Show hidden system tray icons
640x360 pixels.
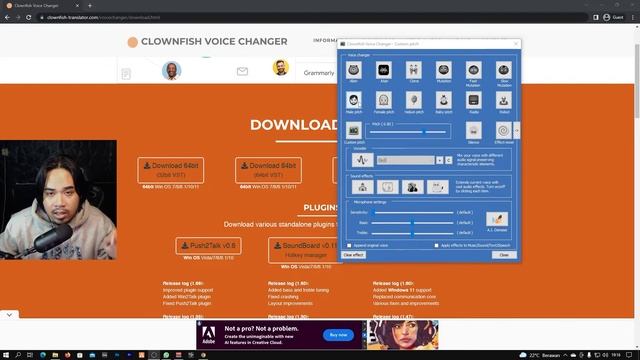565,355
